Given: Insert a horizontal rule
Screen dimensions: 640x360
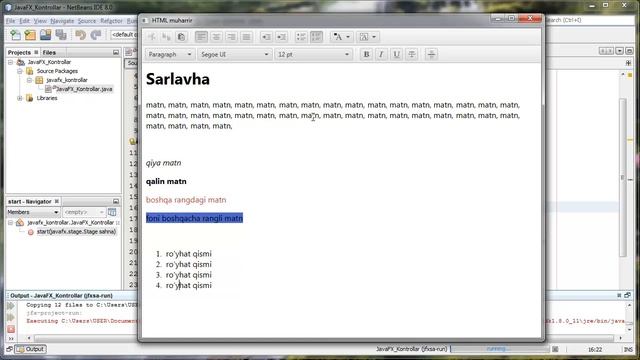Looking at the screenshot, I should click(x=431, y=54).
